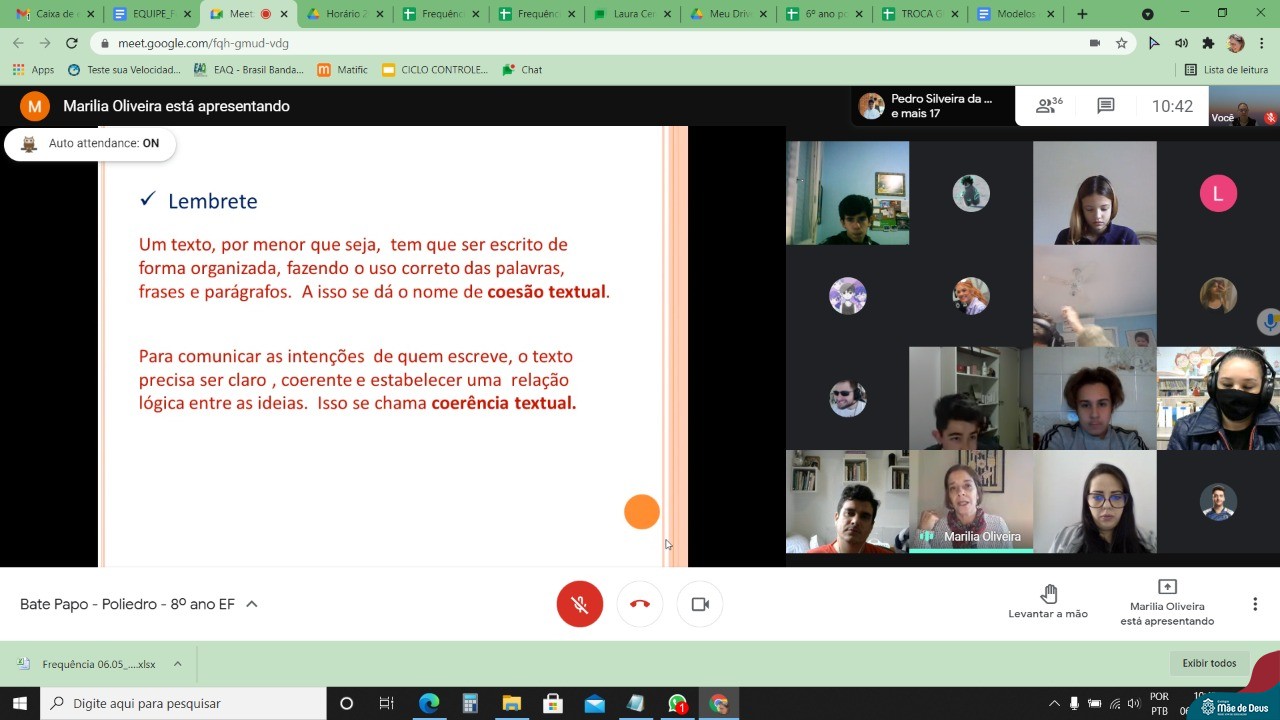The height and width of the screenshot is (720, 1280).
Task: Open the three-dot more options menu
Action: click(1255, 604)
